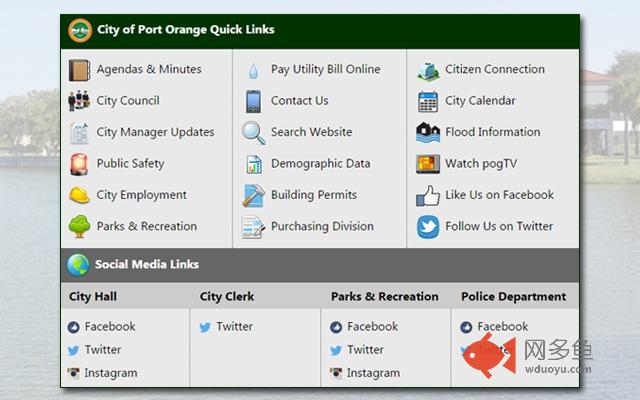
Task: Click the Agendas & Minutes notebook icon
Action: coord(79,70)
